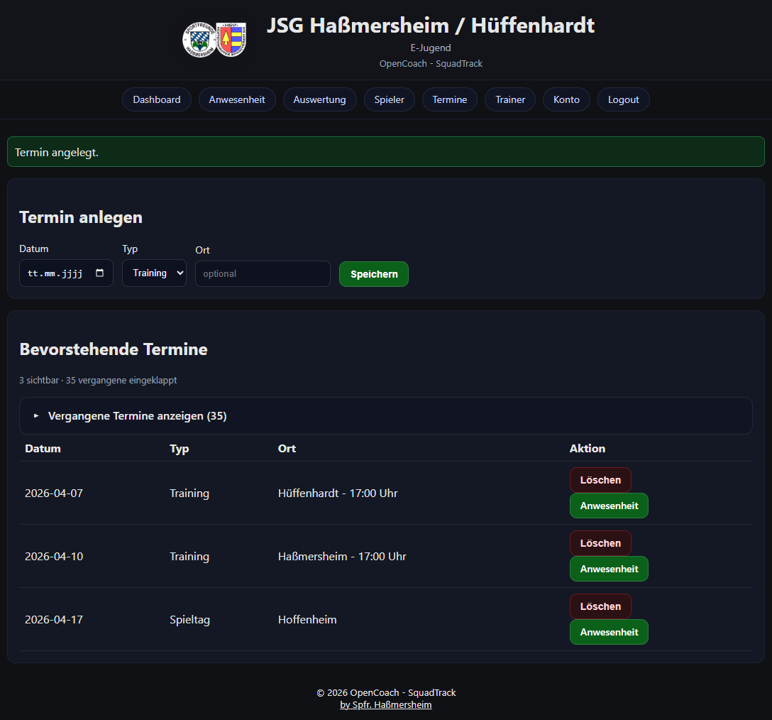Click the date cell 2026-04-17
The image size is (772, 720).
pyautogui.click(x=54, y=619)
